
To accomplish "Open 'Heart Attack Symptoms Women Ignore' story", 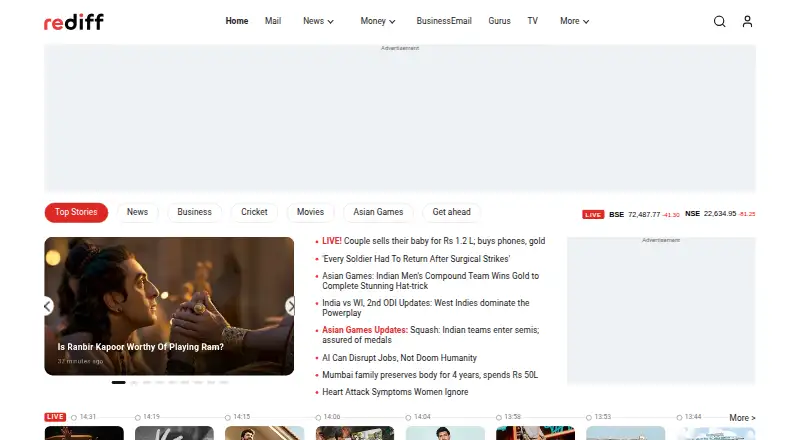I will click(x=395, y=392).
